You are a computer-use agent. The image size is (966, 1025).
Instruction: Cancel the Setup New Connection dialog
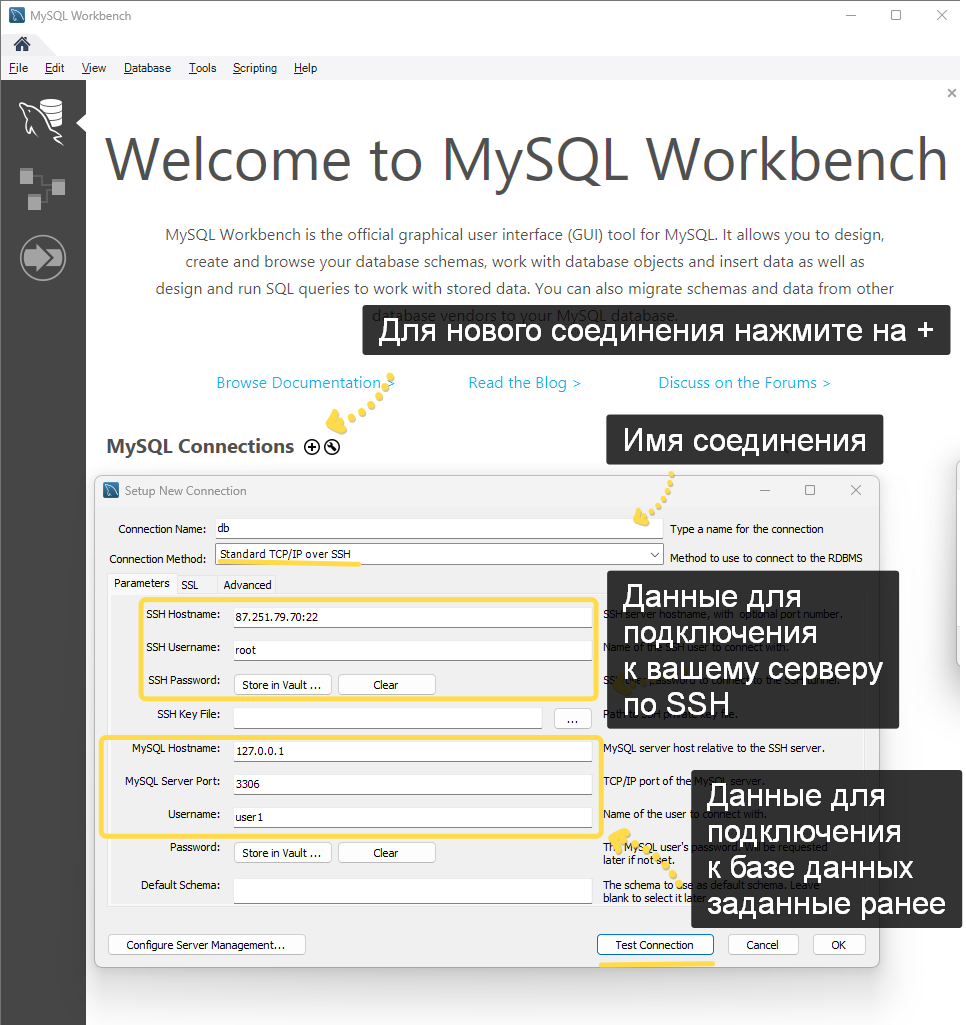click(763, 945)
